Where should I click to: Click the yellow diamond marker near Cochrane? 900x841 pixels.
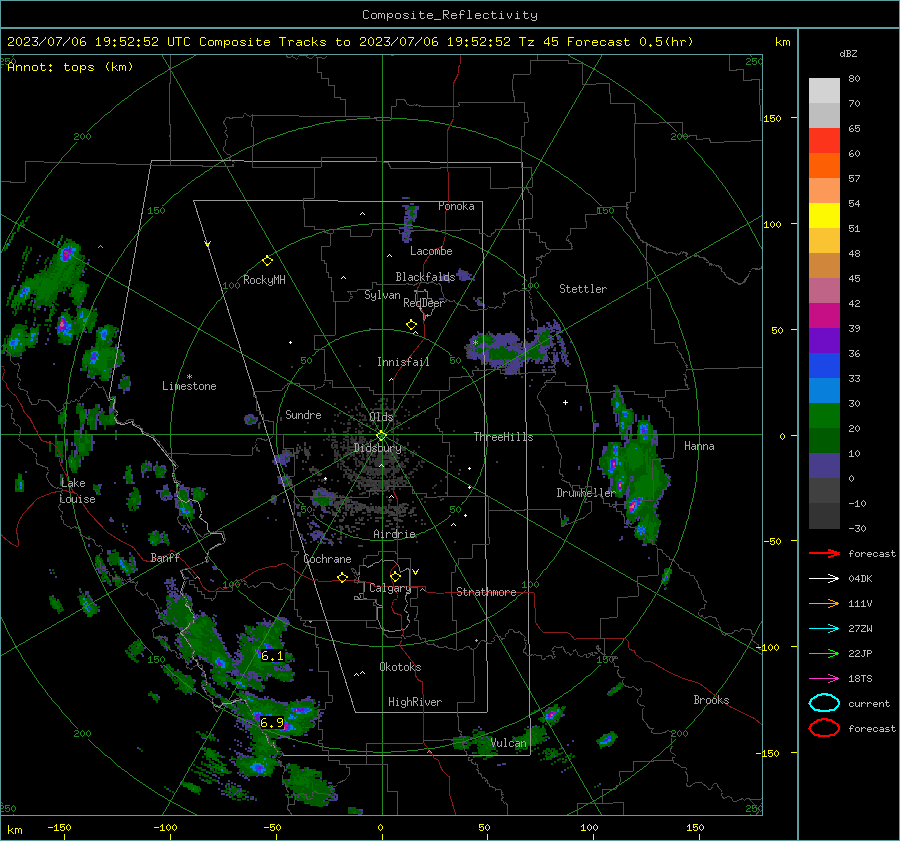tap(342, 578)
